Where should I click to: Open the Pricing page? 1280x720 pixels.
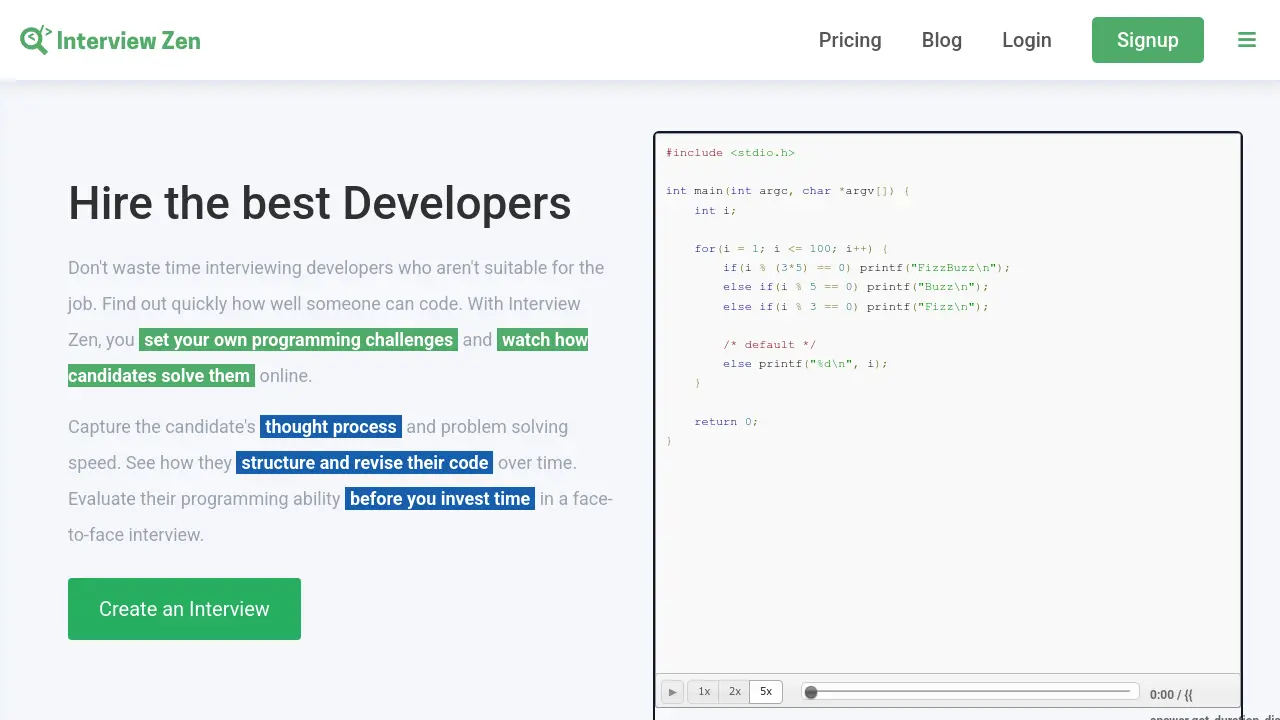click(850, 40)
